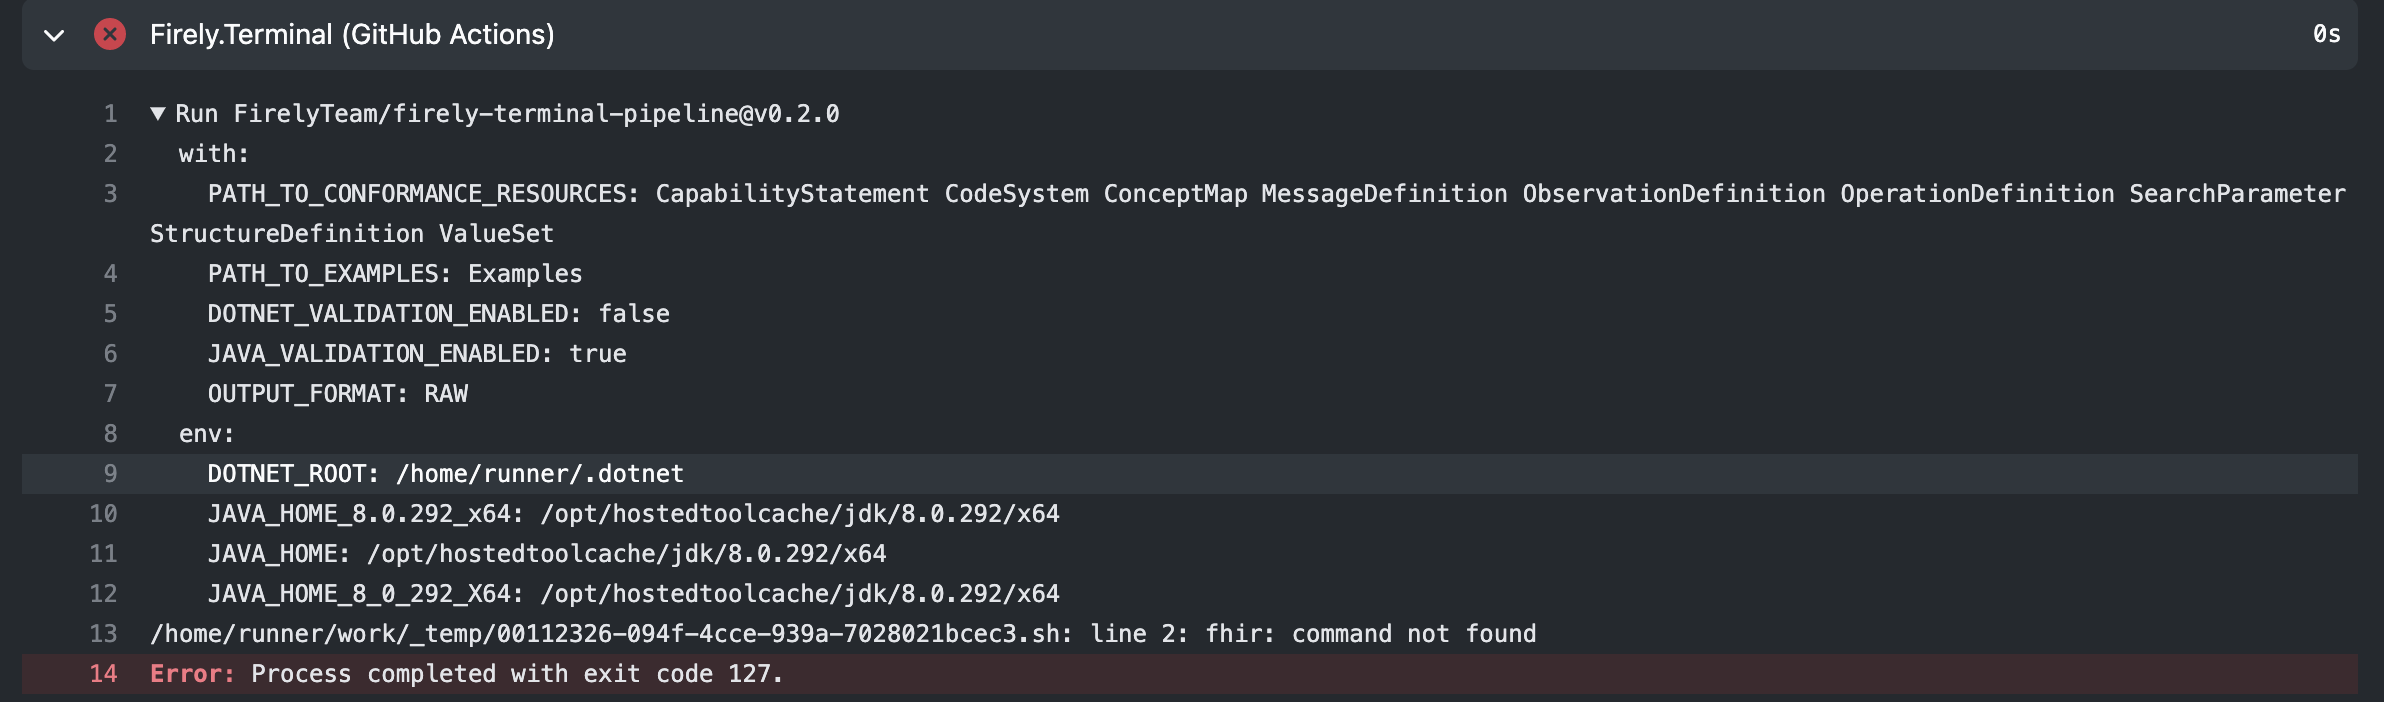Viewport: 2384px width, 702px height.
Task: Click the OUTPUT_FORMAT: RAW line
Action: 338,394
